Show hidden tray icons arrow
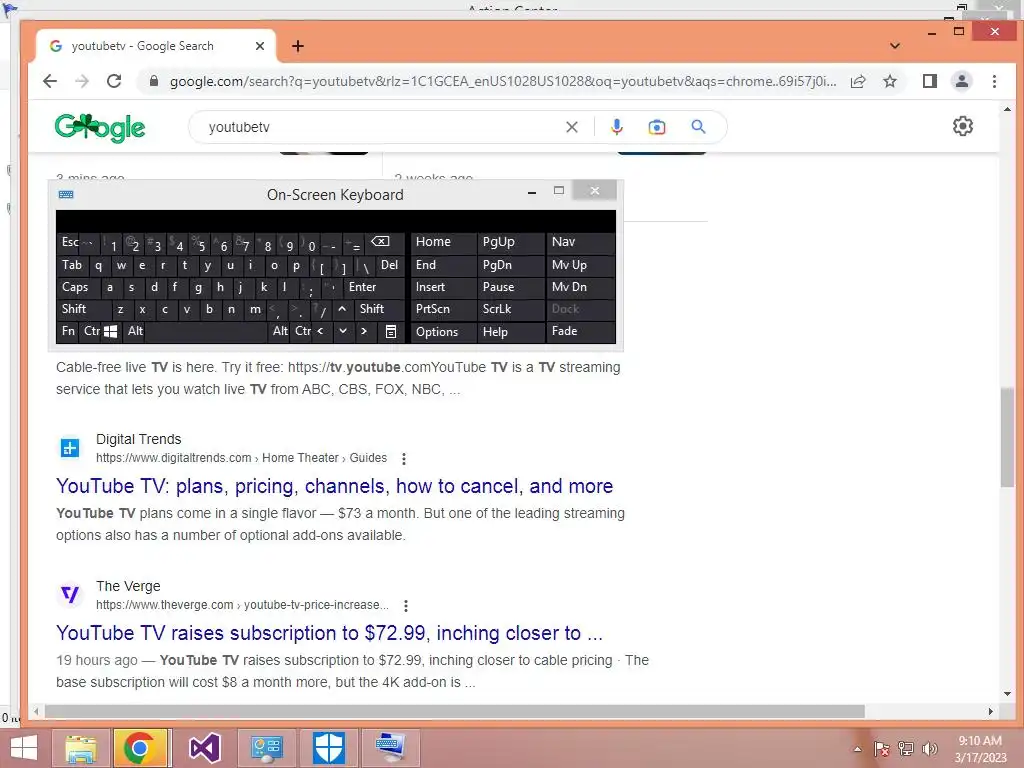This screenshot has width=1024, height=768. tap(857, 749)
